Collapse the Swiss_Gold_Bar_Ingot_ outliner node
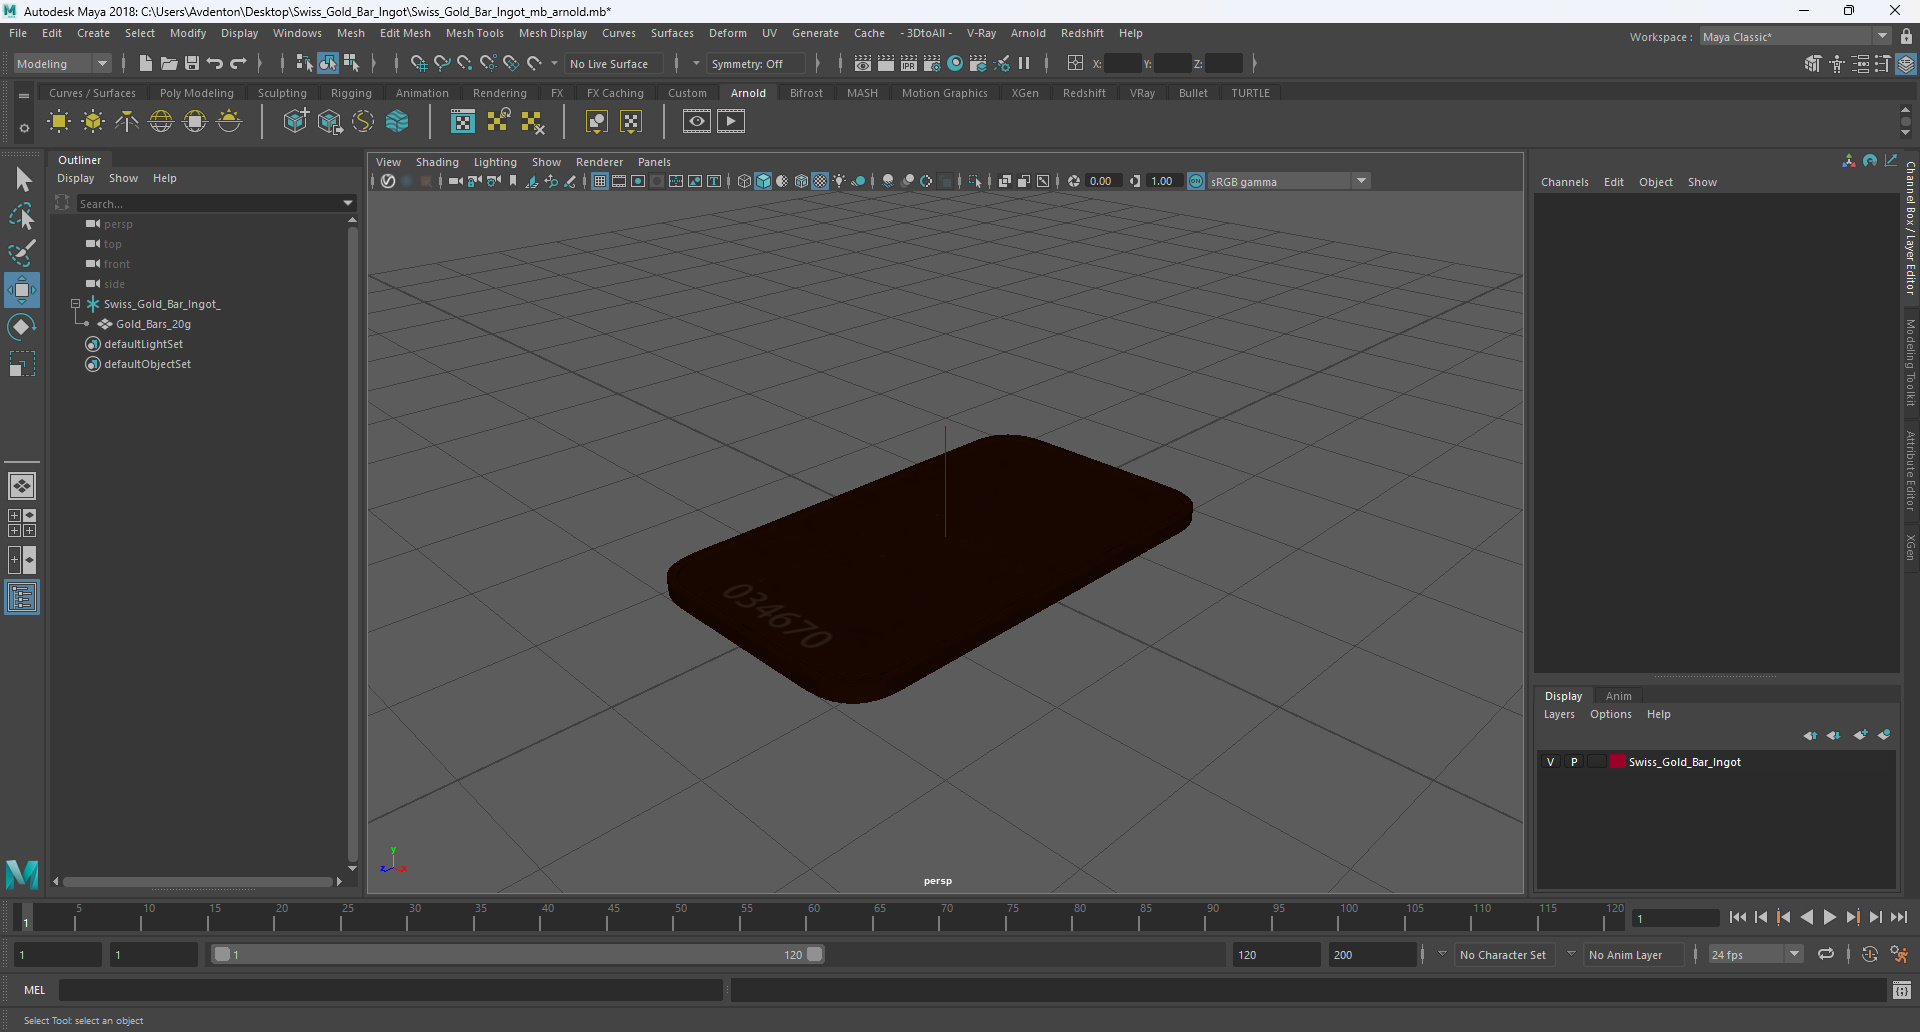Viewport: 1920px width, 1032px height. pos(75,304)
